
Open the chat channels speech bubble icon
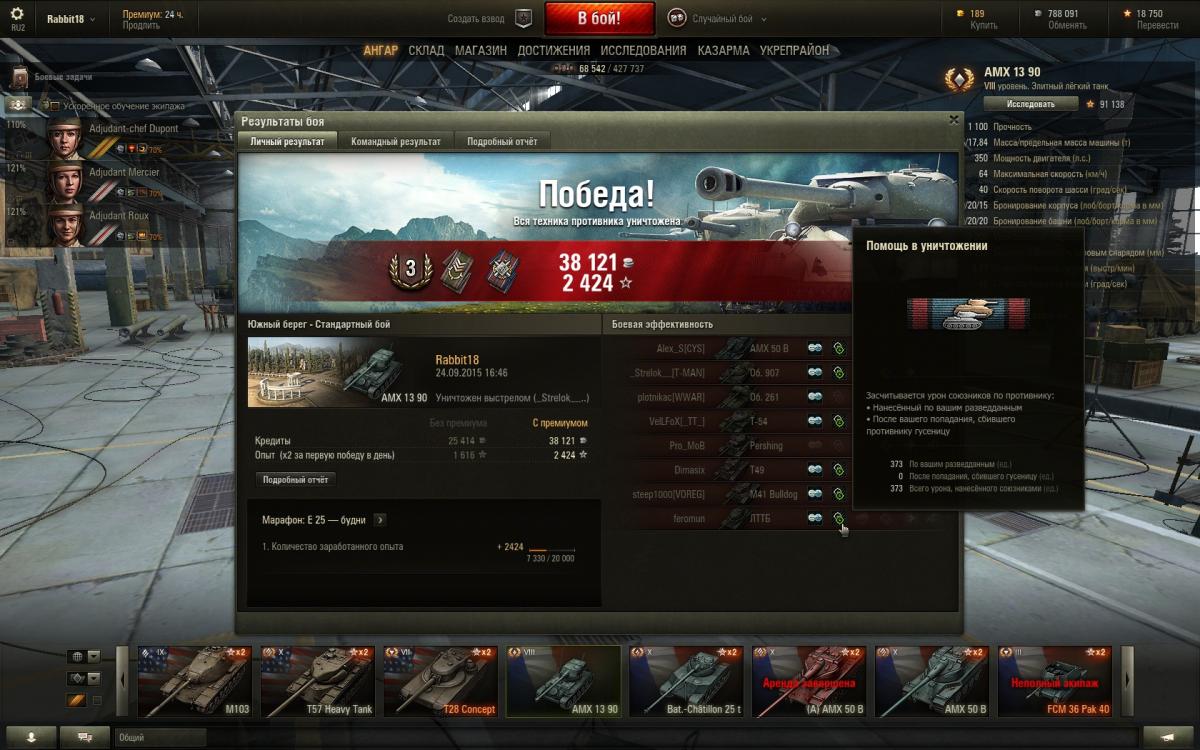(85, 736)
